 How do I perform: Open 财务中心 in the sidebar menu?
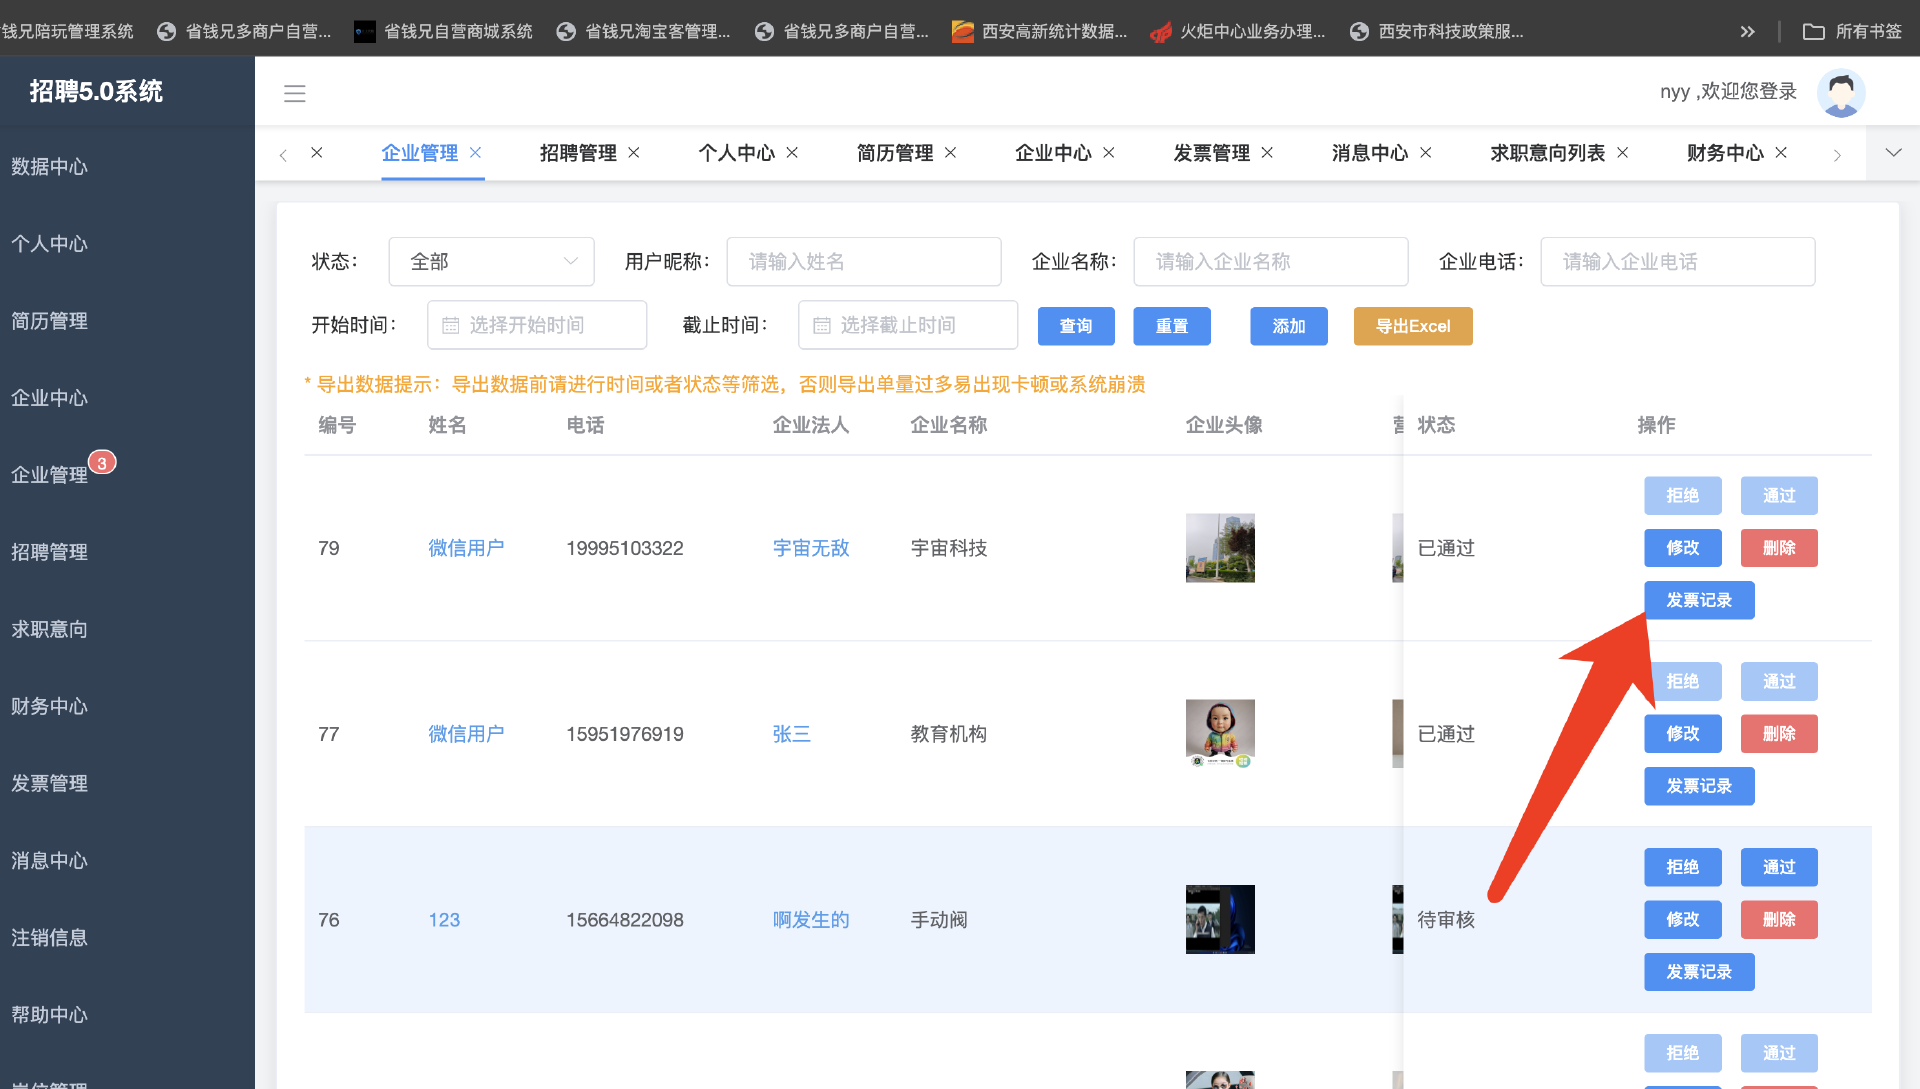[50, 706]
